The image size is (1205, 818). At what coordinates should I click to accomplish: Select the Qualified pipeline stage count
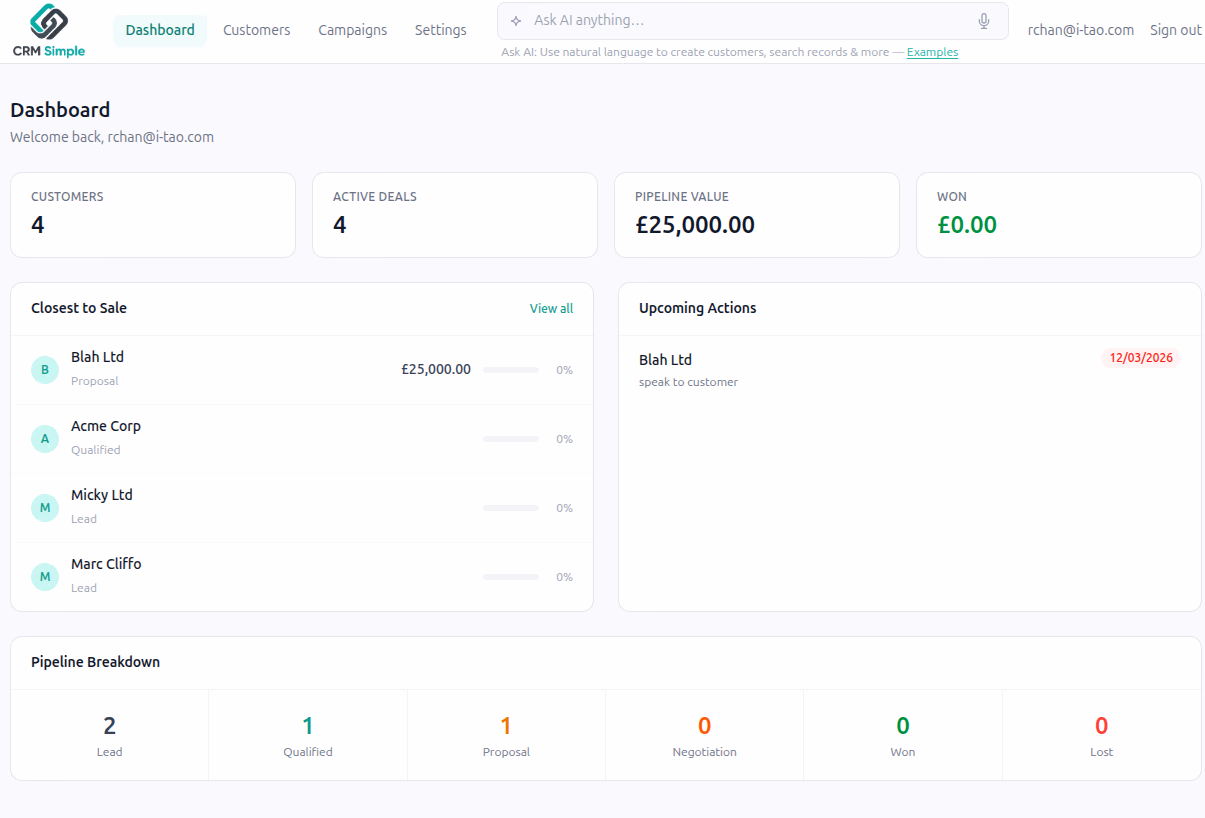click(308, 735)
